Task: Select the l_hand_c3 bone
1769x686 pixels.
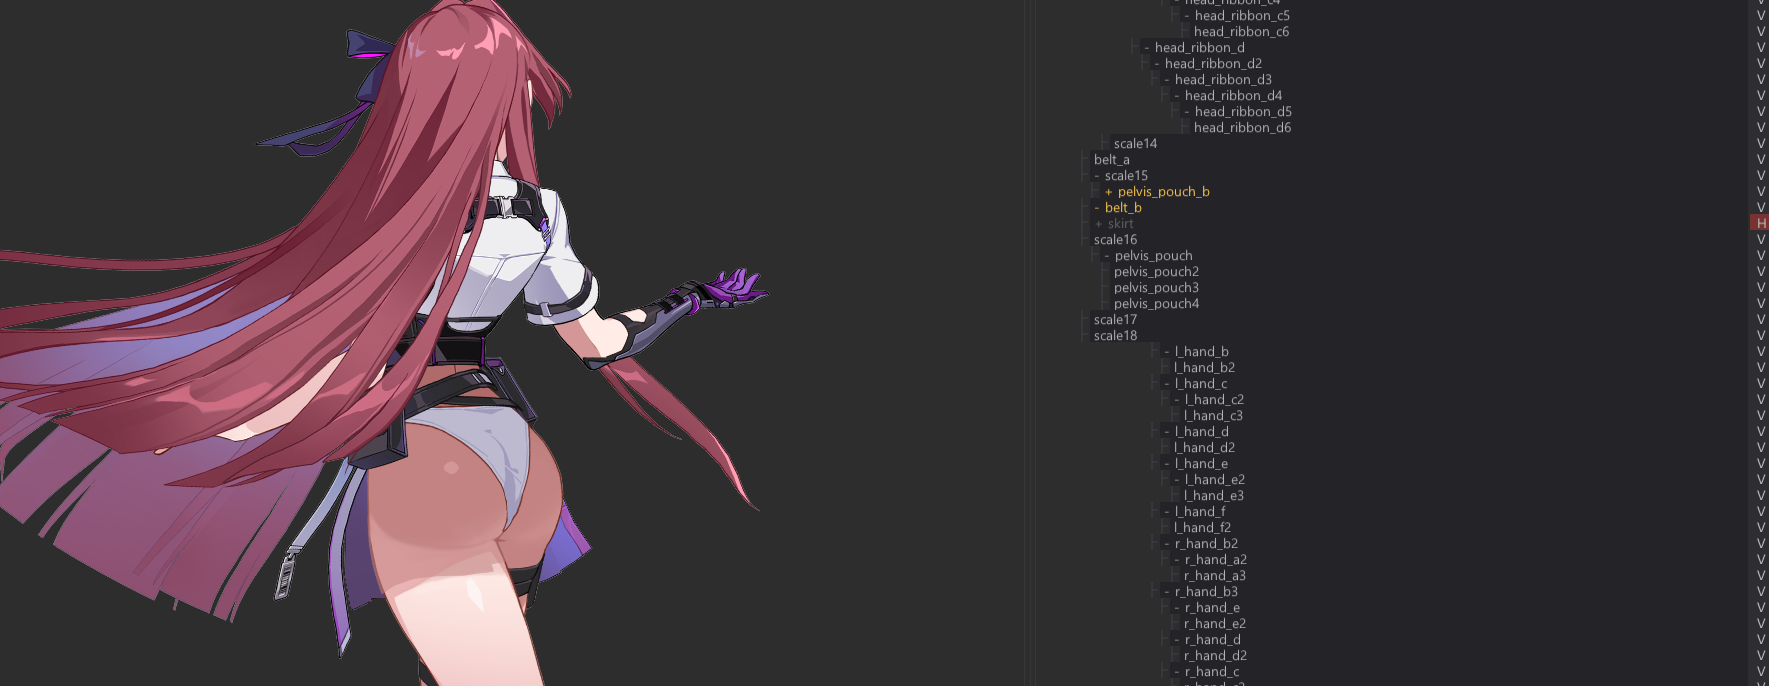Action: 1213,415
